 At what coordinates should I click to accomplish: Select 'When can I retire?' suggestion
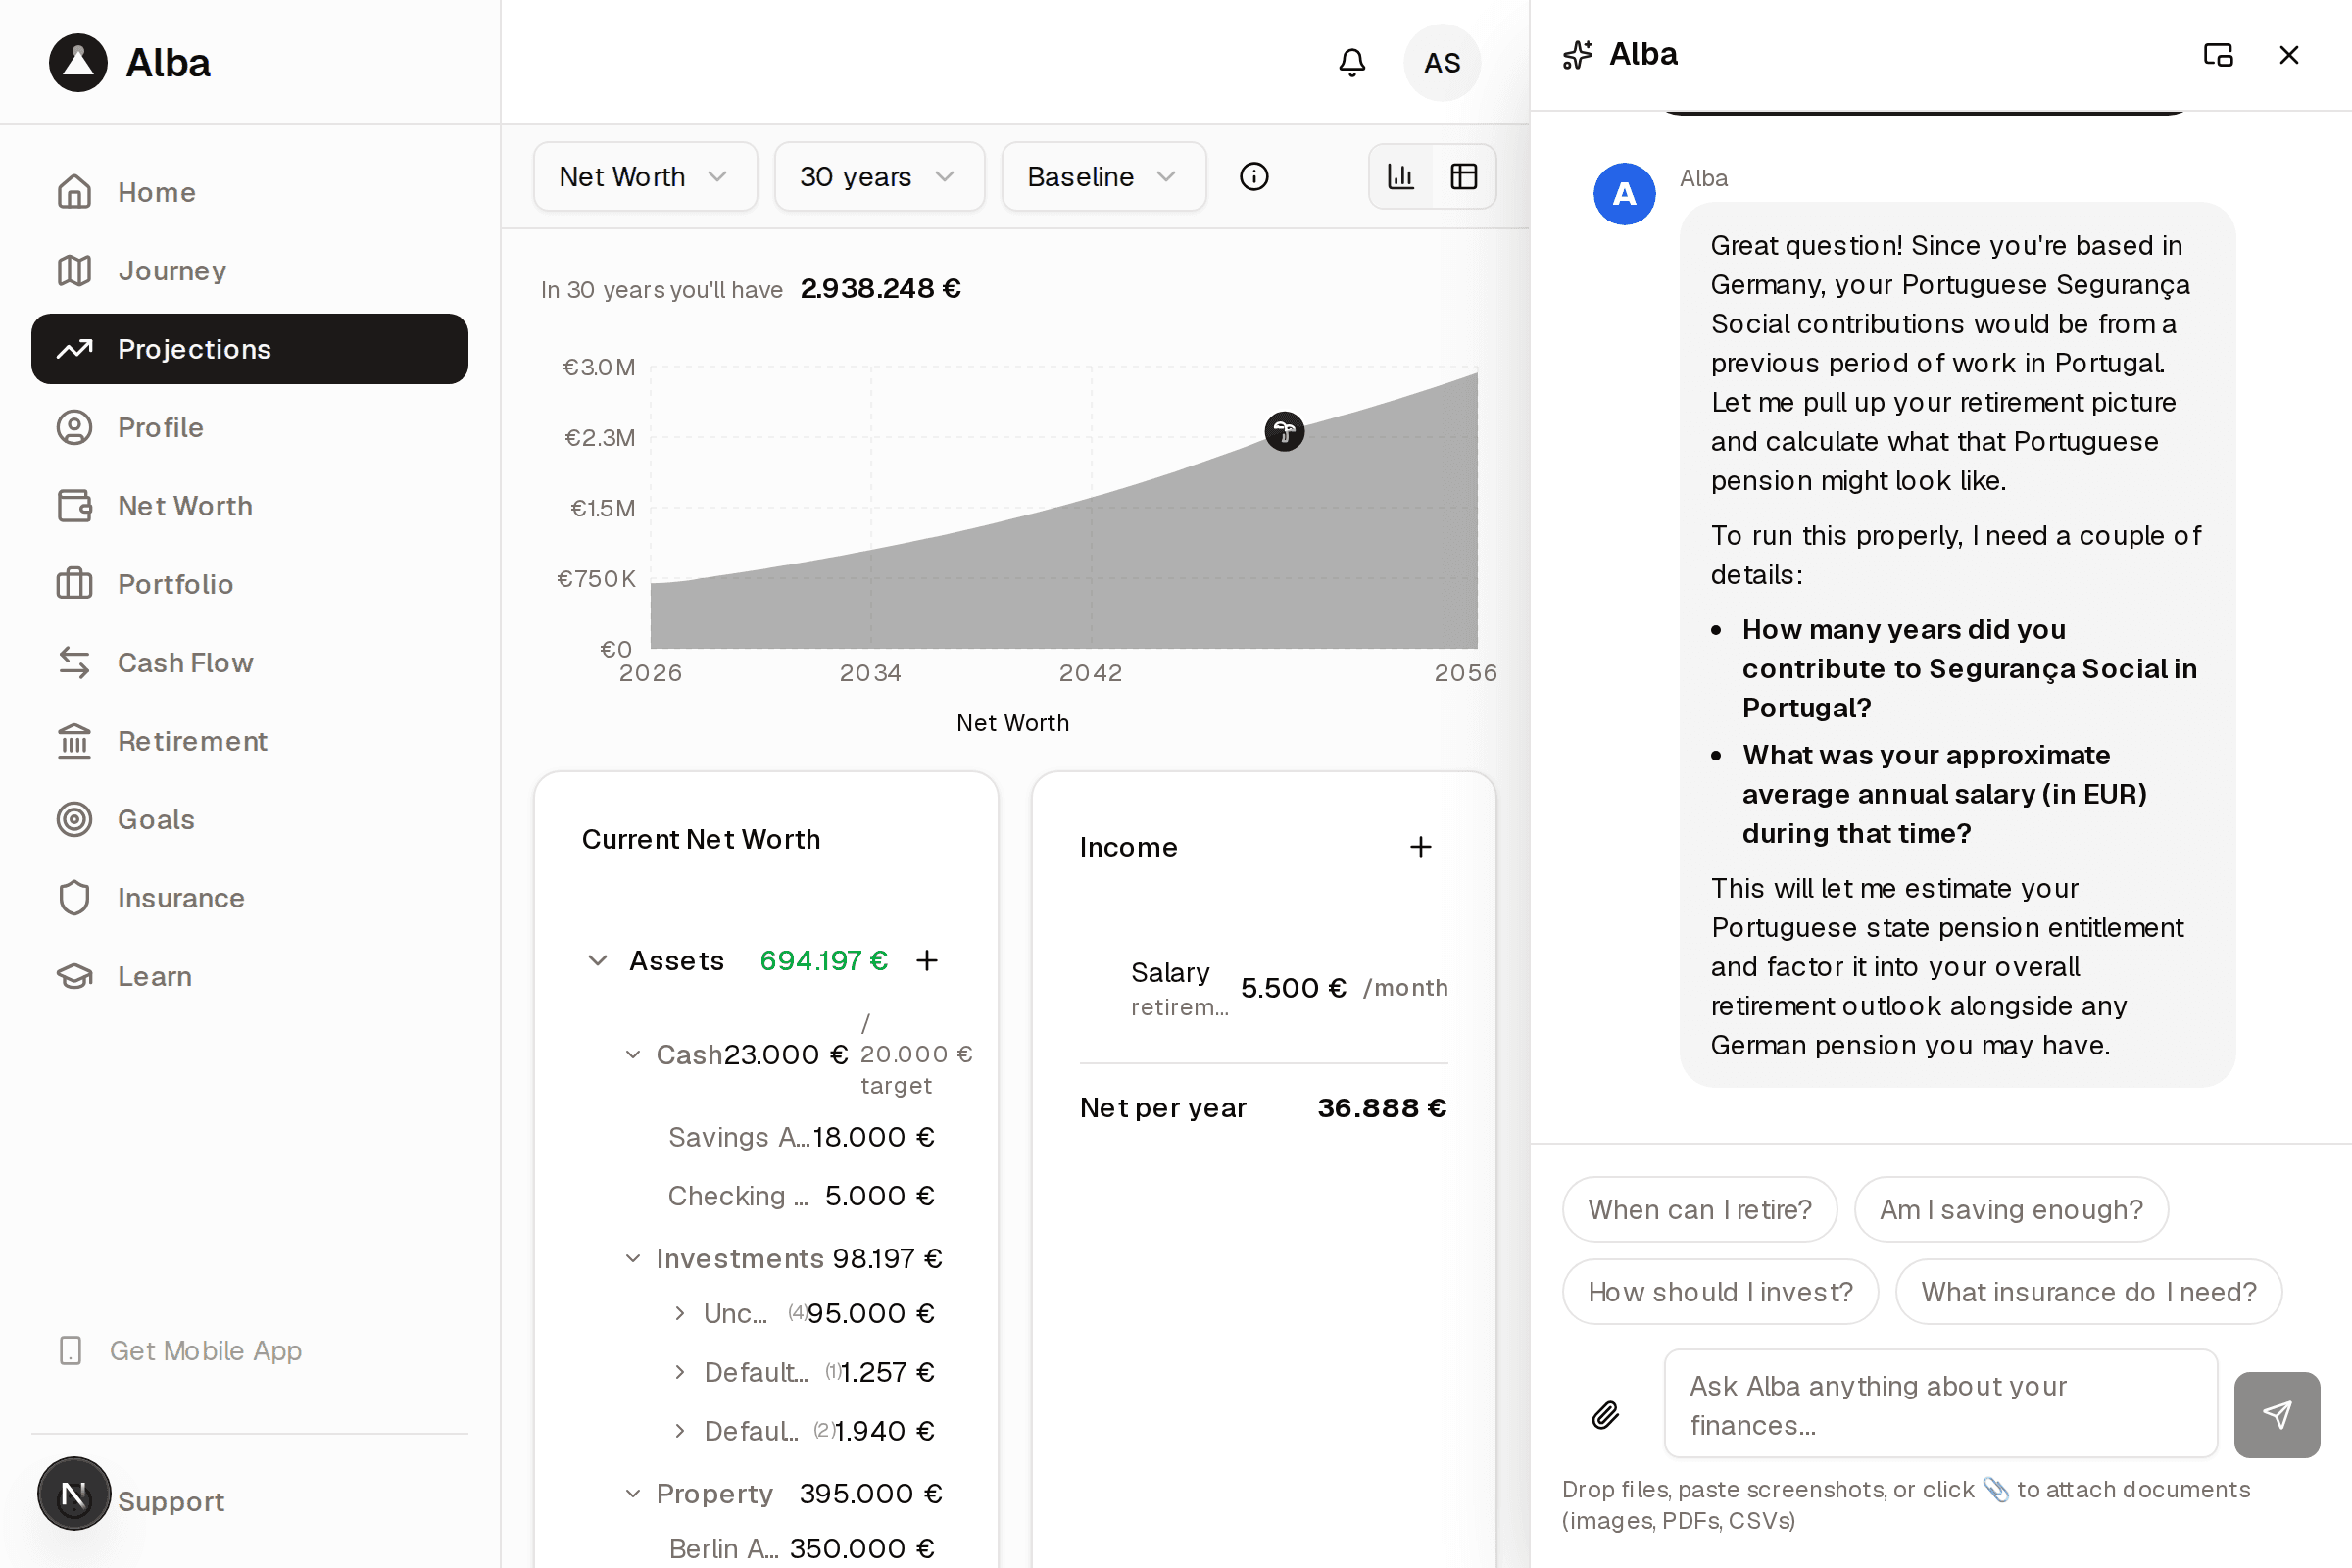point(1699,1209)
